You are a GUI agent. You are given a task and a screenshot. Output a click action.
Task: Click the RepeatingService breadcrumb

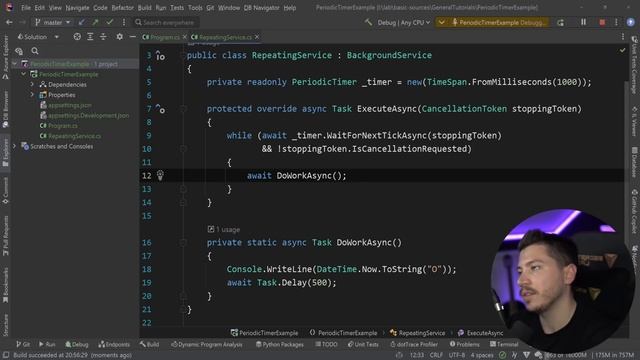pyautogui.click(x=418, y=333)
